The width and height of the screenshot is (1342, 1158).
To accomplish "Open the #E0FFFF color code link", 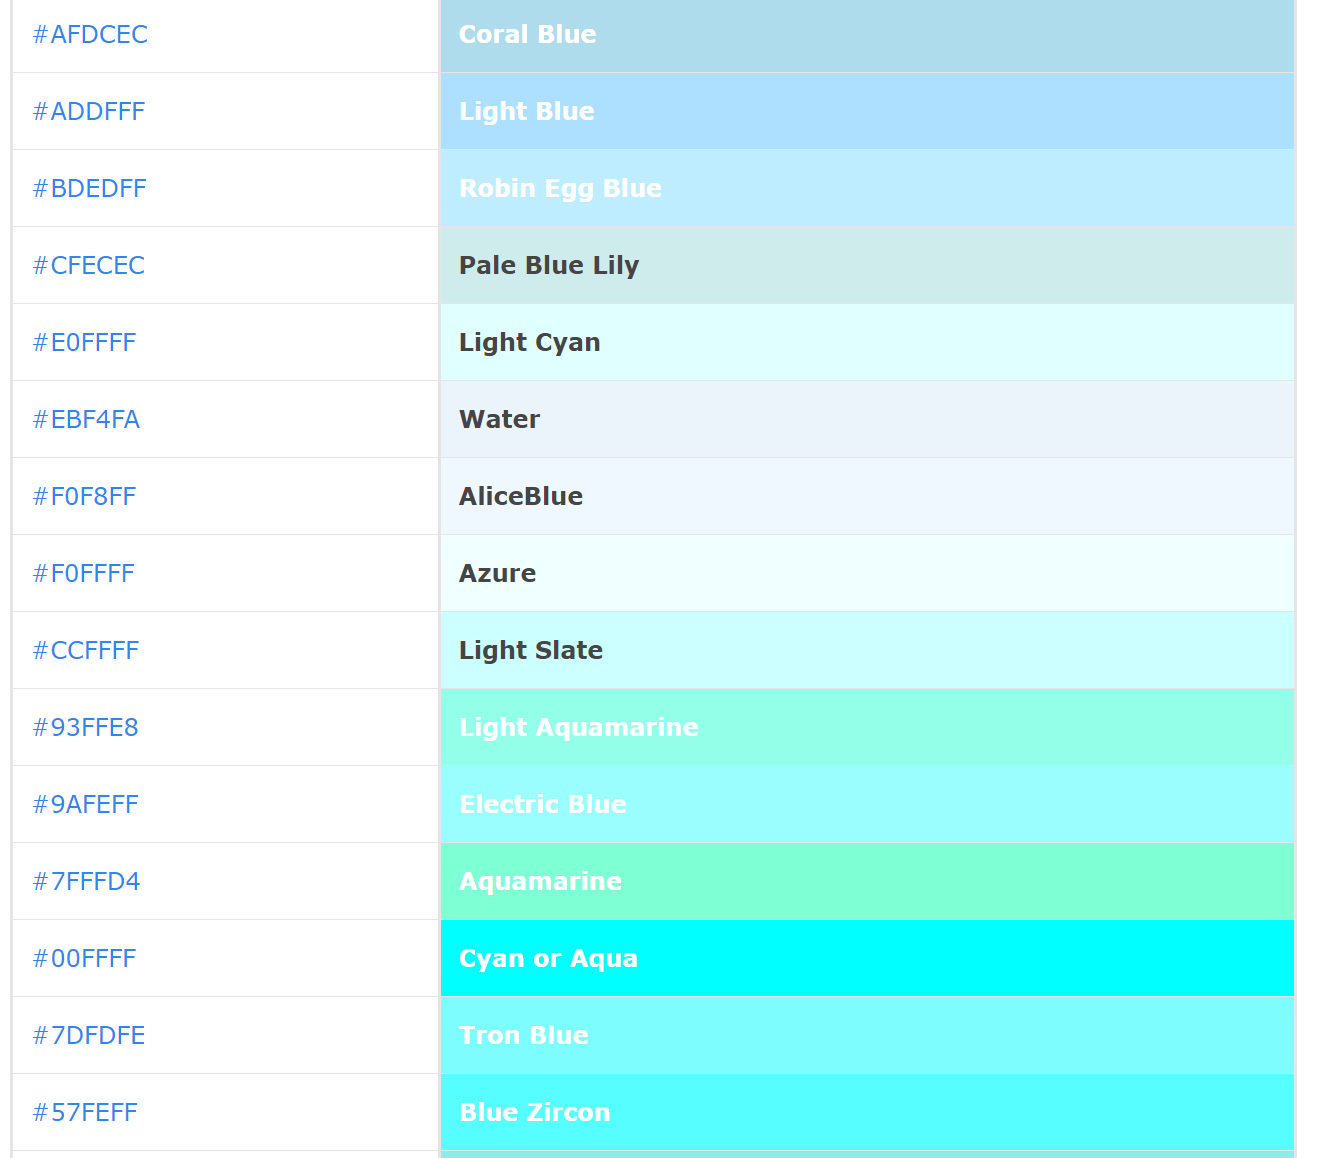I will pos(84,343).
